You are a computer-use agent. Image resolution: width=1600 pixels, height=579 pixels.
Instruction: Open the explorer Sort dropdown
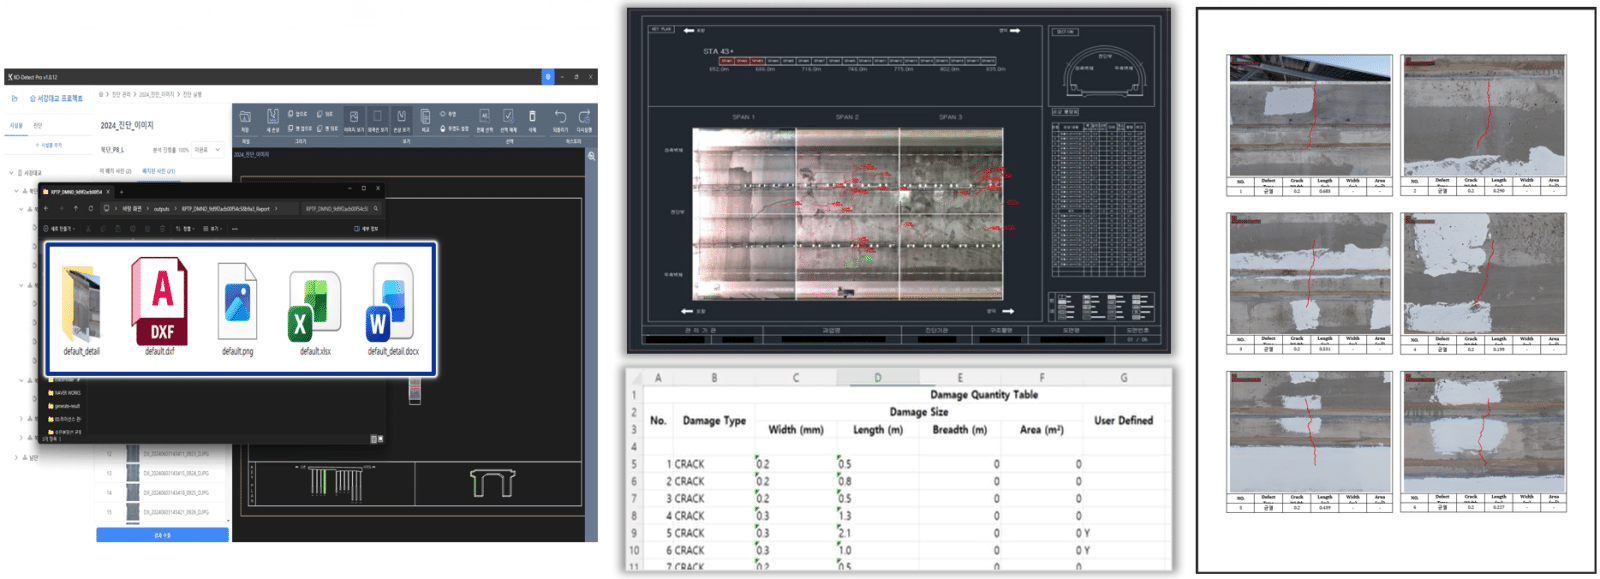coord(184,229)
